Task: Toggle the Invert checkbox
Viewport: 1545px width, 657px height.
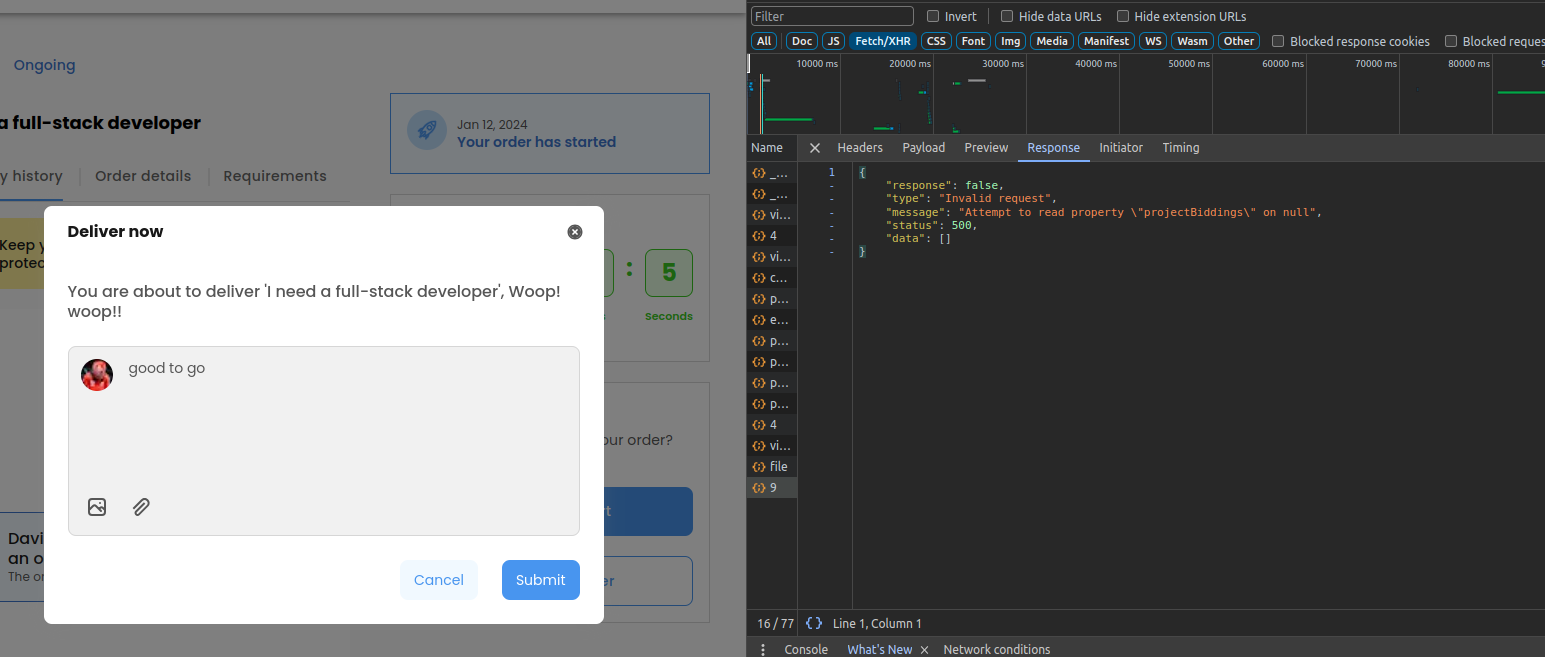Action: (x=933, y=16)
